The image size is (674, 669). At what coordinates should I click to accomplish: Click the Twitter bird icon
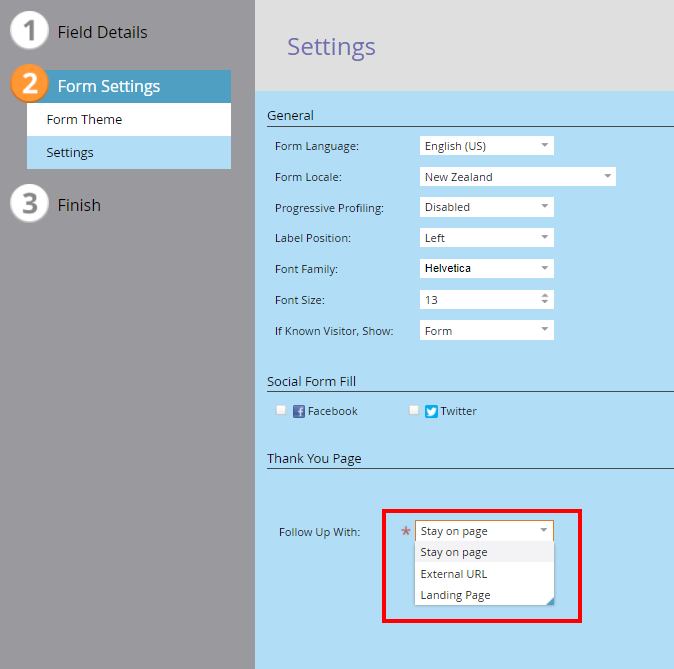point(431,411)
